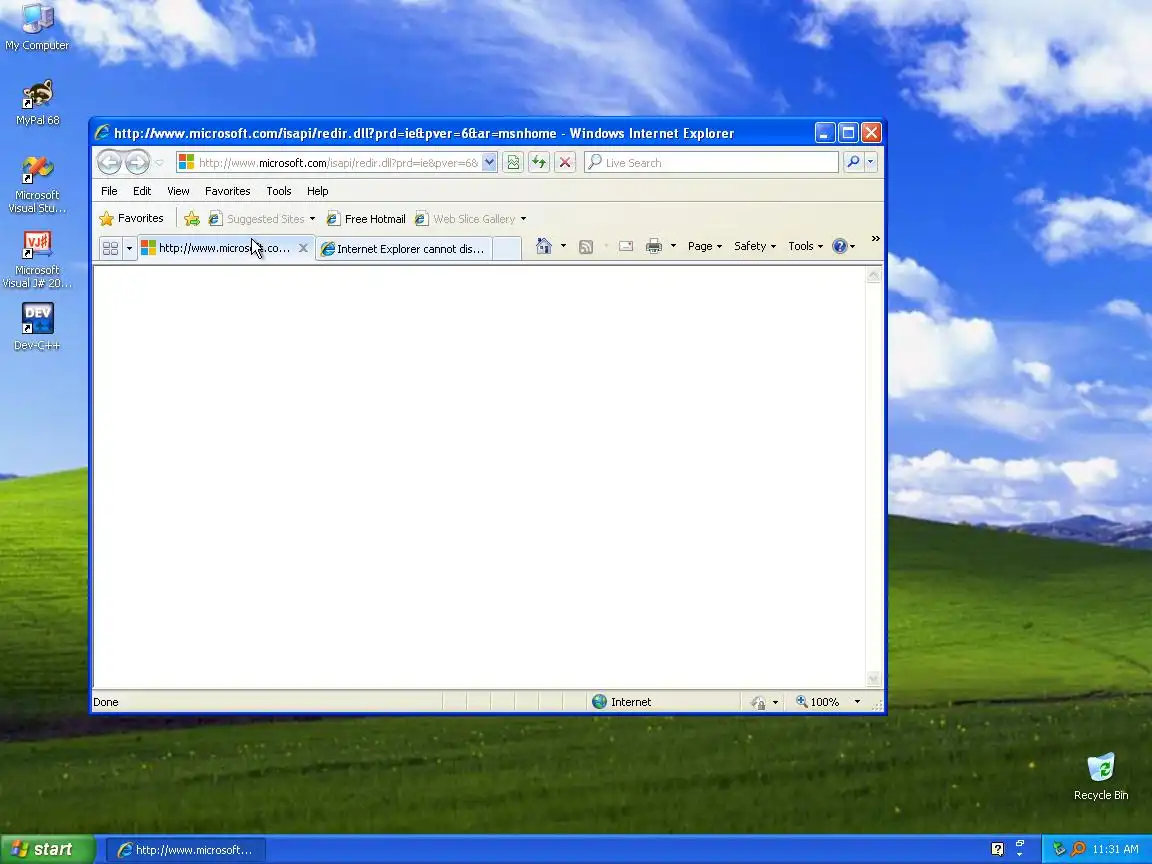The image size is (1152, 864).
Task: Toggle the Compatibility View icon
Action: (x=514, y=162)
